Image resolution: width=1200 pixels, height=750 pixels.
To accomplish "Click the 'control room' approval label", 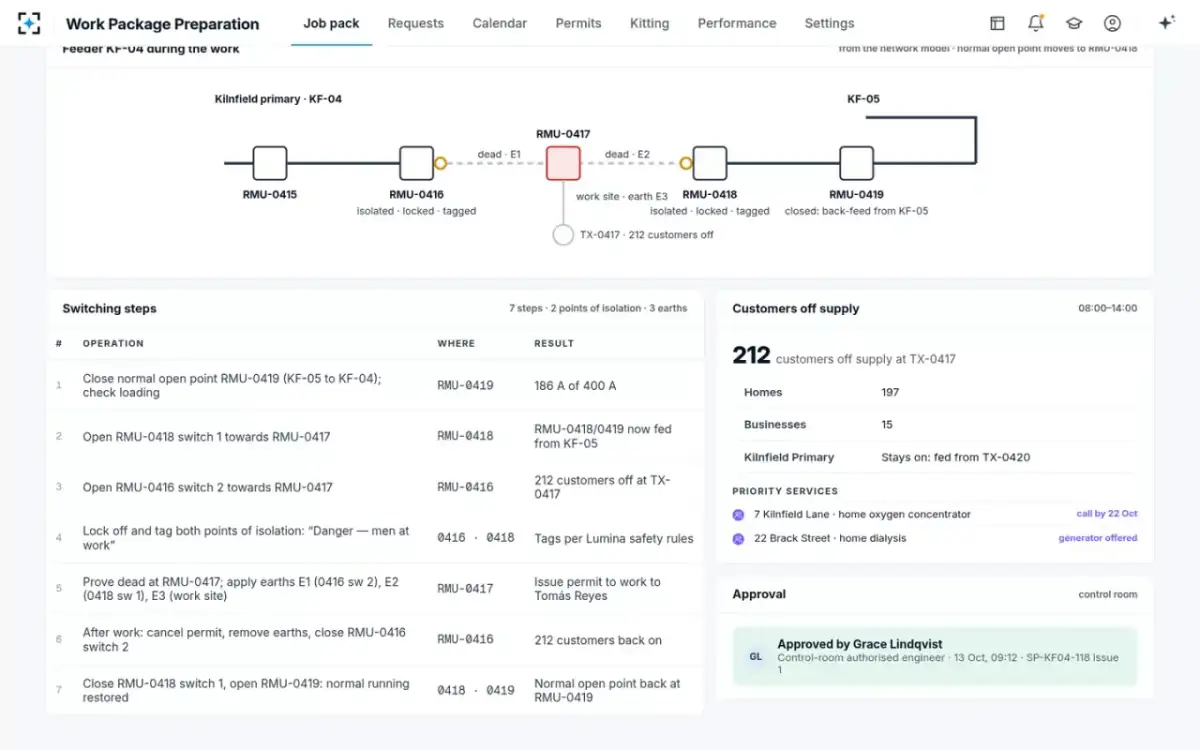I will point(1108,594).
